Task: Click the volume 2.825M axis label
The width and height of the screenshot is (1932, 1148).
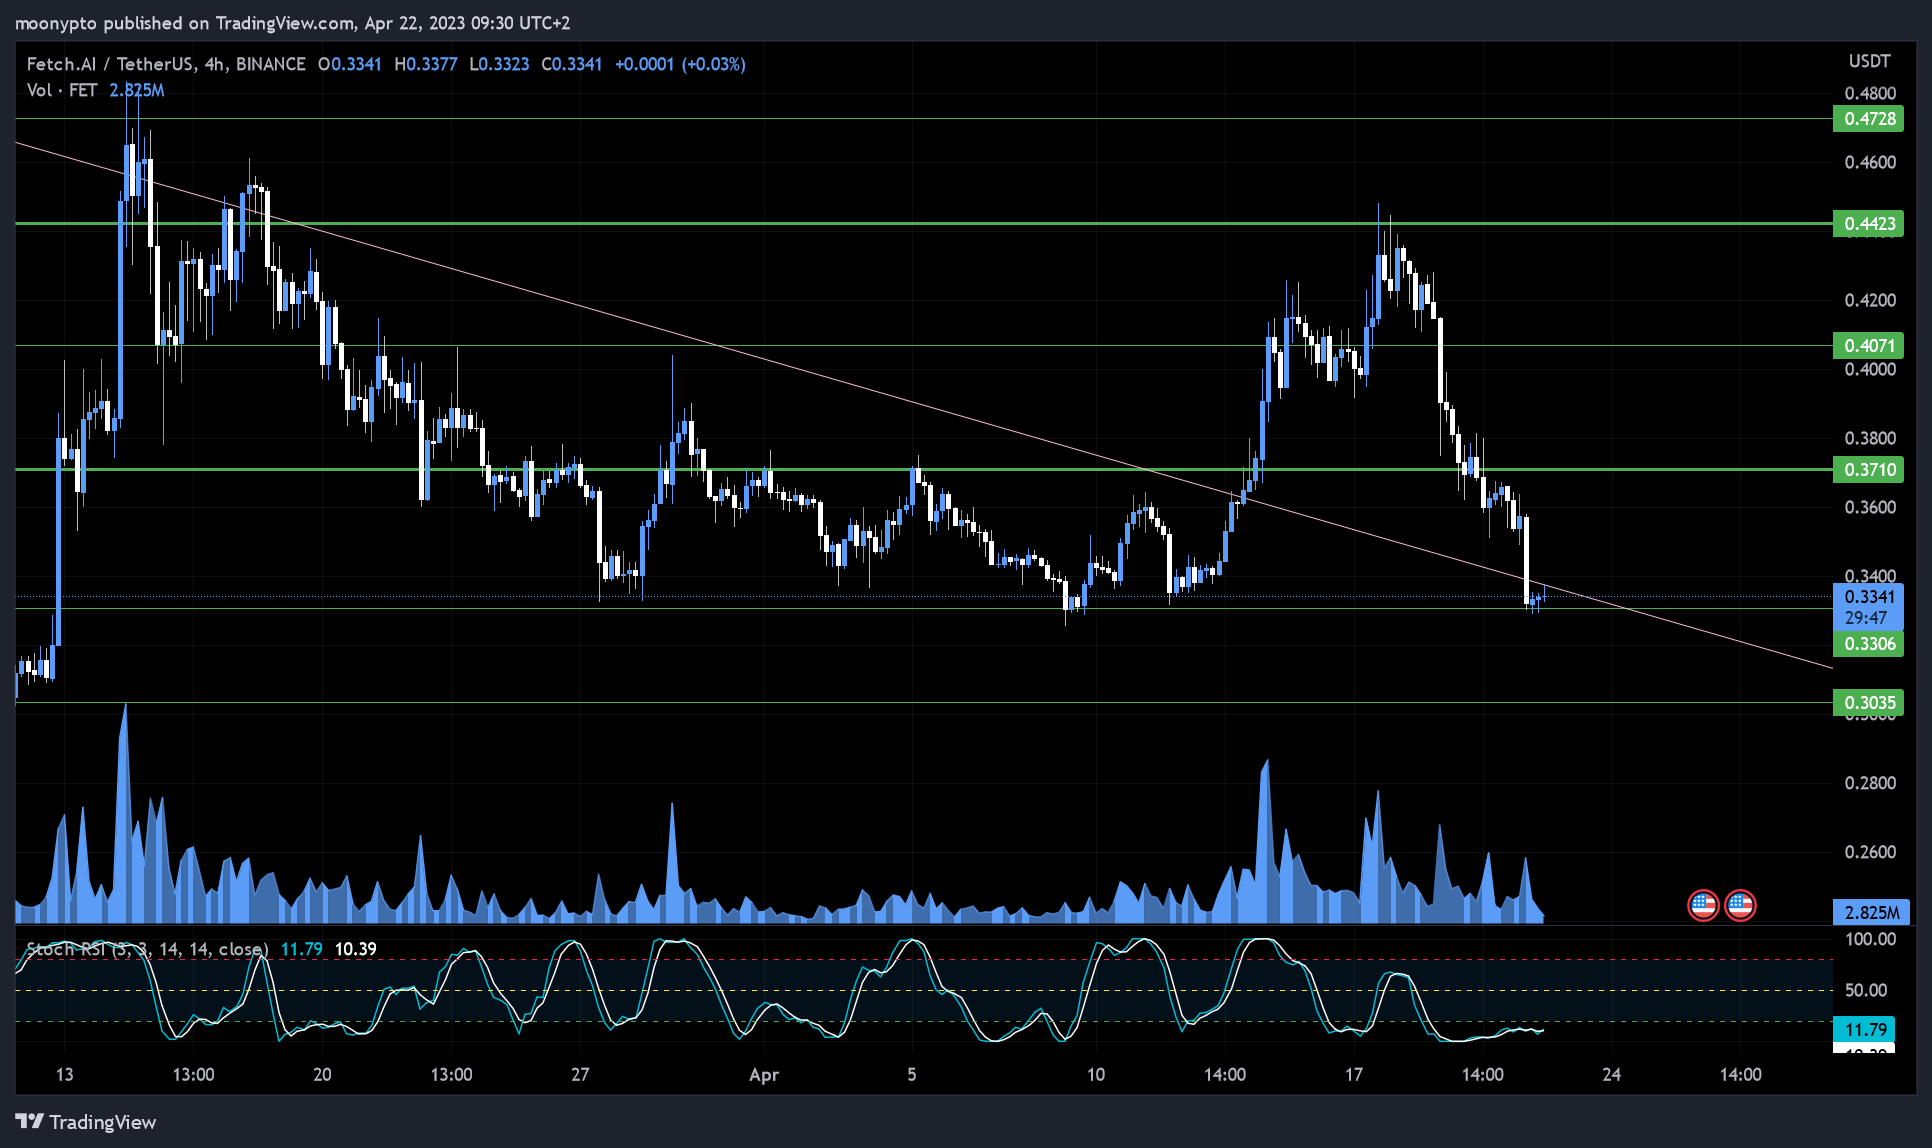Action: click(x=1871, y=913)
